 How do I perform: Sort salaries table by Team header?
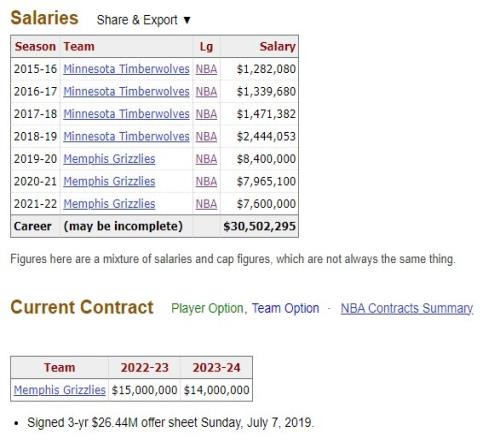[x=79, y=47]
